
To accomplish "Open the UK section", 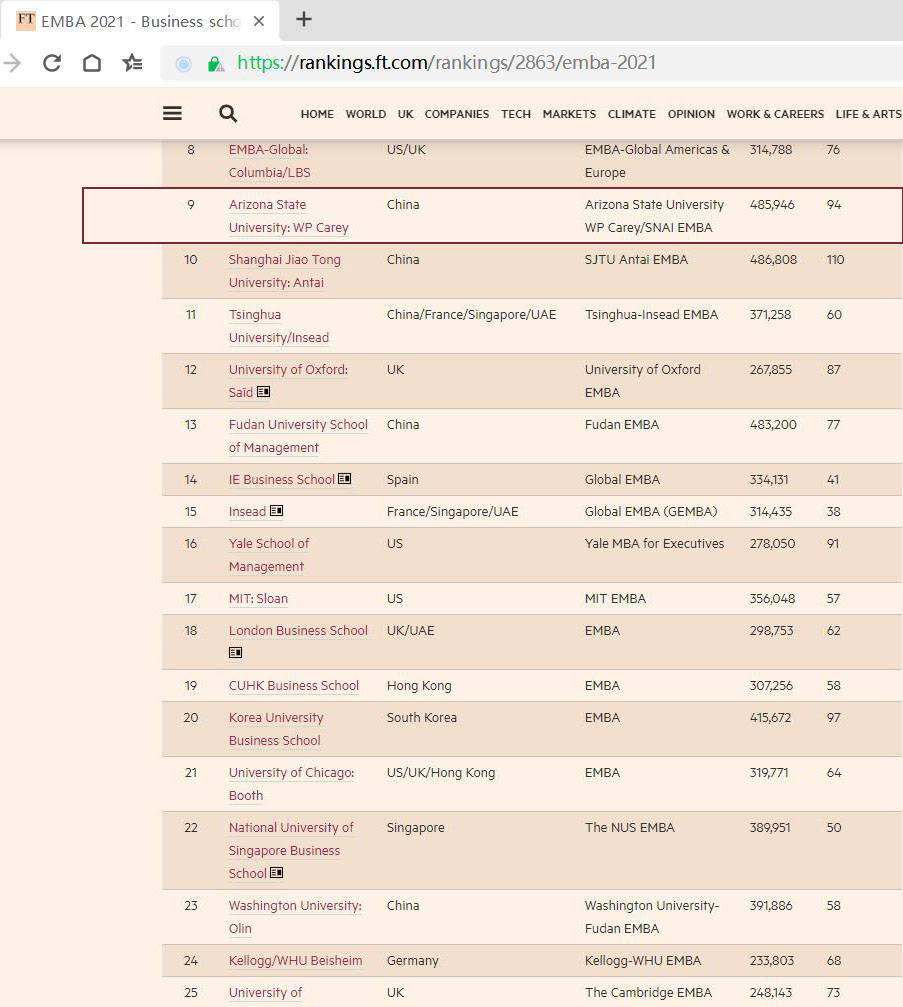I will 405,114.
